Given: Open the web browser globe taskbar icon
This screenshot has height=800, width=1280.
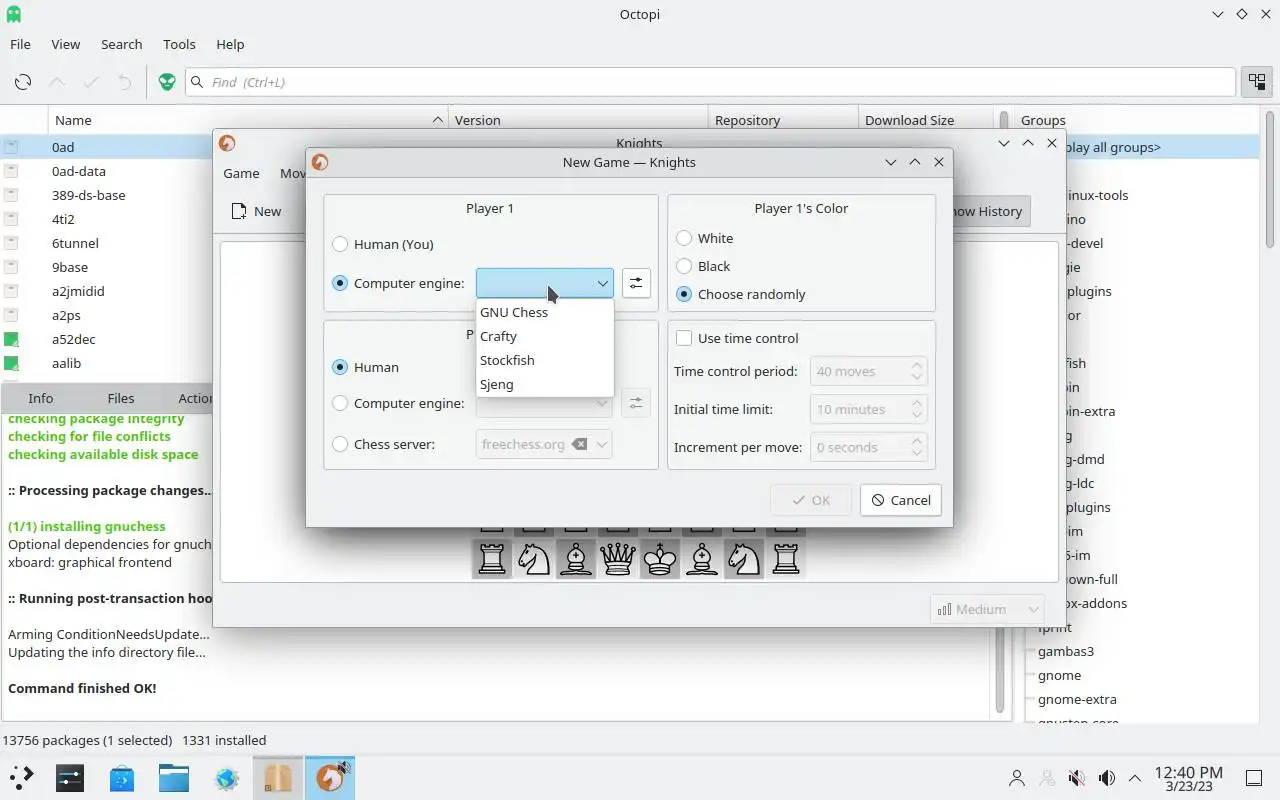Looking at the screenshot, I should [227, 778].
